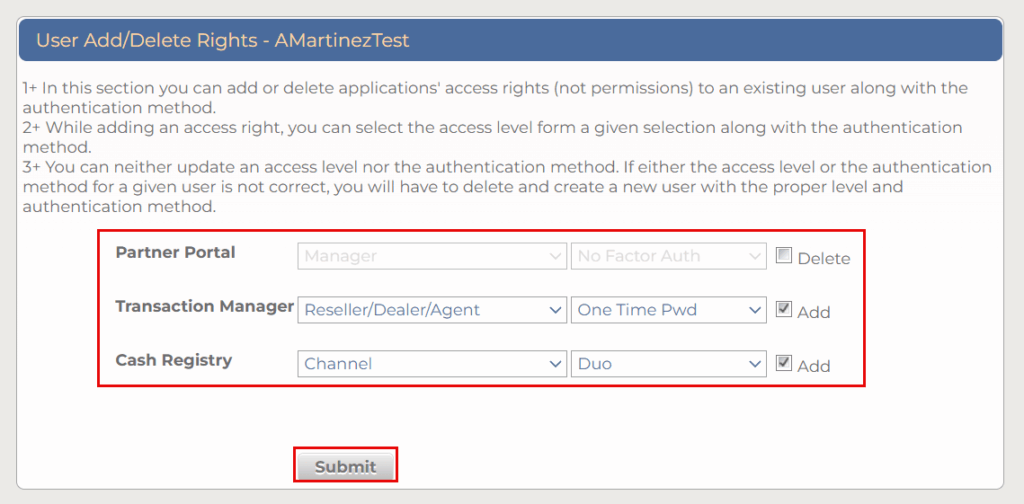The height and width of the screenshot is (504, 1024).
Task: Click the Transaction Manager row label
Action: point(204,306)
